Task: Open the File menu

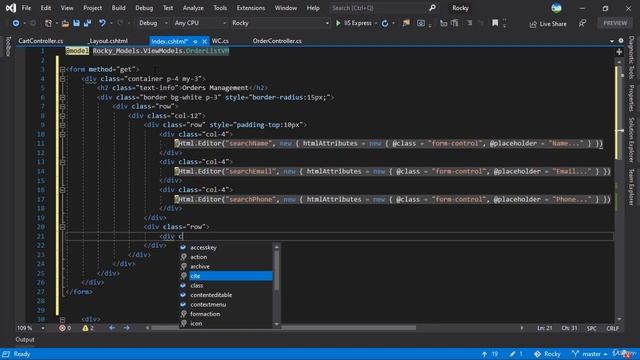Action: click(x=26, y=8)
